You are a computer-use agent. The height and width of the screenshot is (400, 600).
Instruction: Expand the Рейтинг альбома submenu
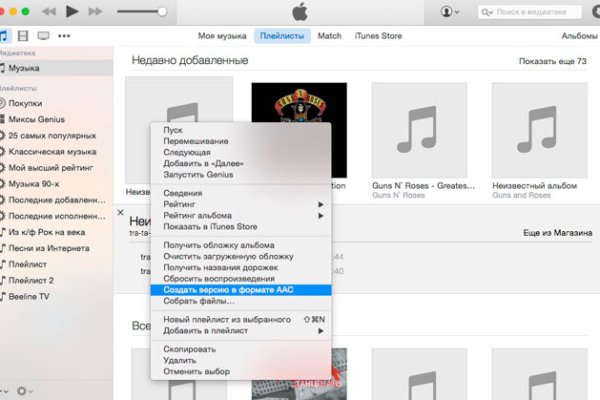(x=241, y=216)
